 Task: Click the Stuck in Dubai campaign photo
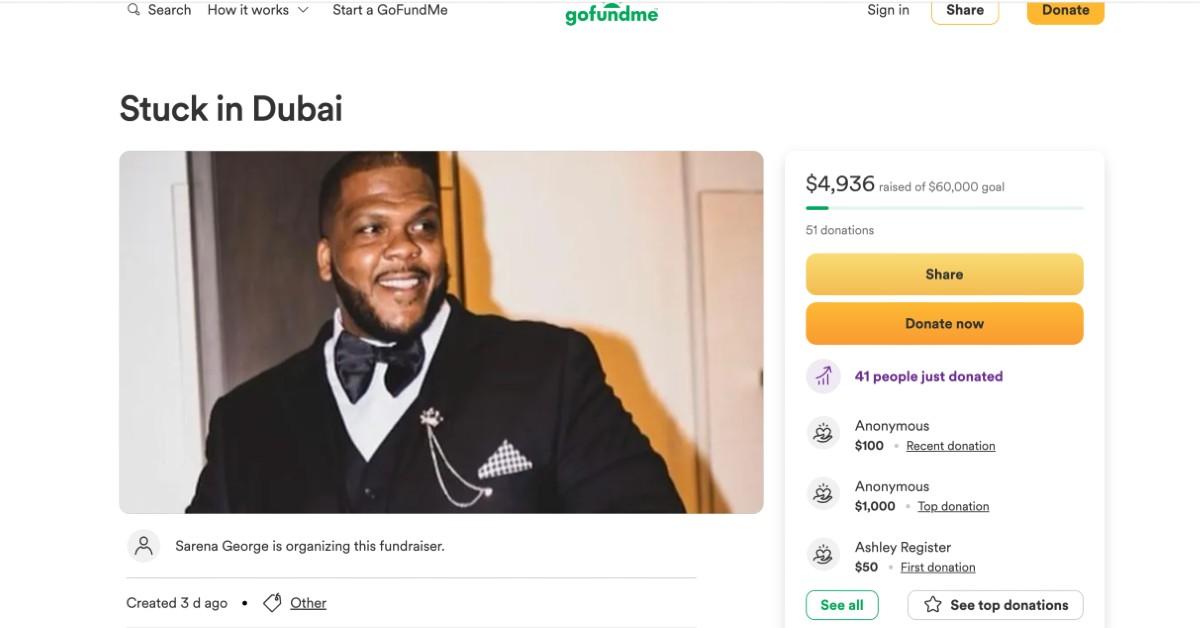(440, 332)
